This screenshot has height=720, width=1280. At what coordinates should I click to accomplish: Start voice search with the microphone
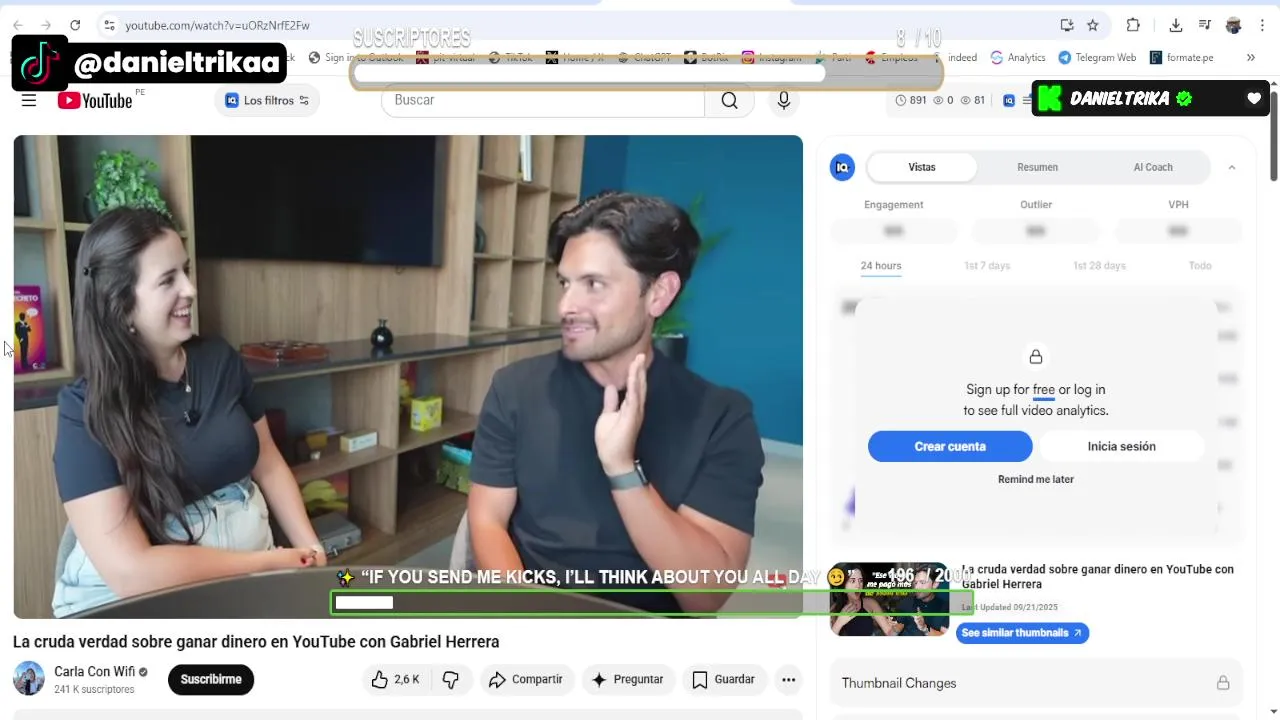[x=784, y=100]
